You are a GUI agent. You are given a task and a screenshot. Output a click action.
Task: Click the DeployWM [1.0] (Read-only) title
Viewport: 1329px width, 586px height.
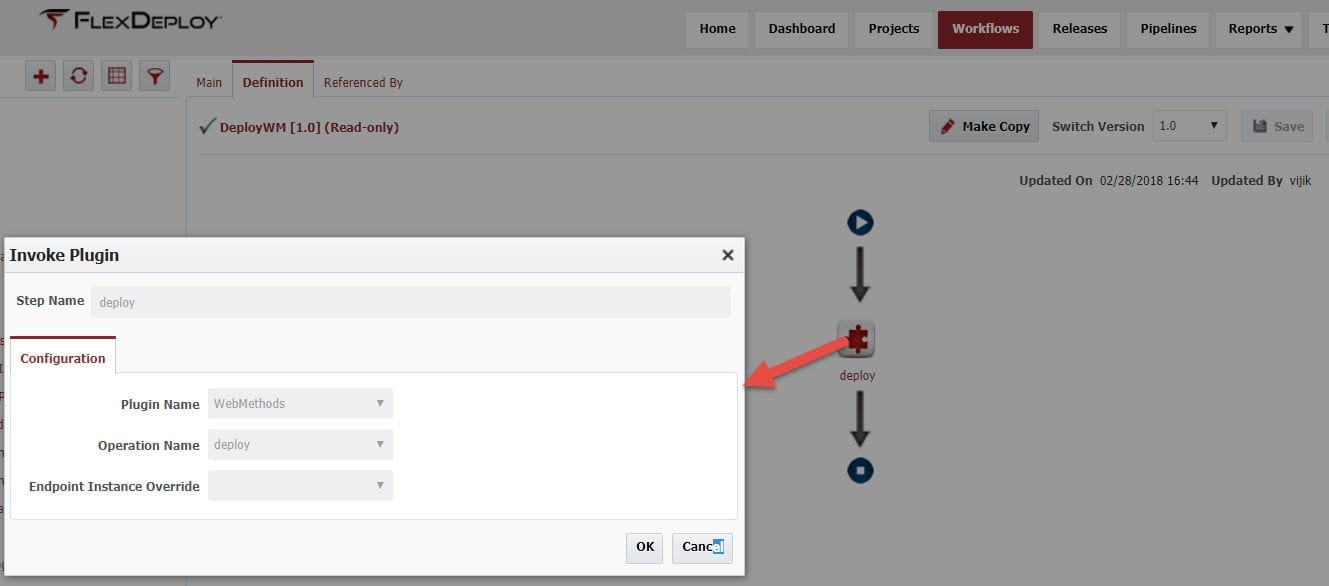click(309, 127)
